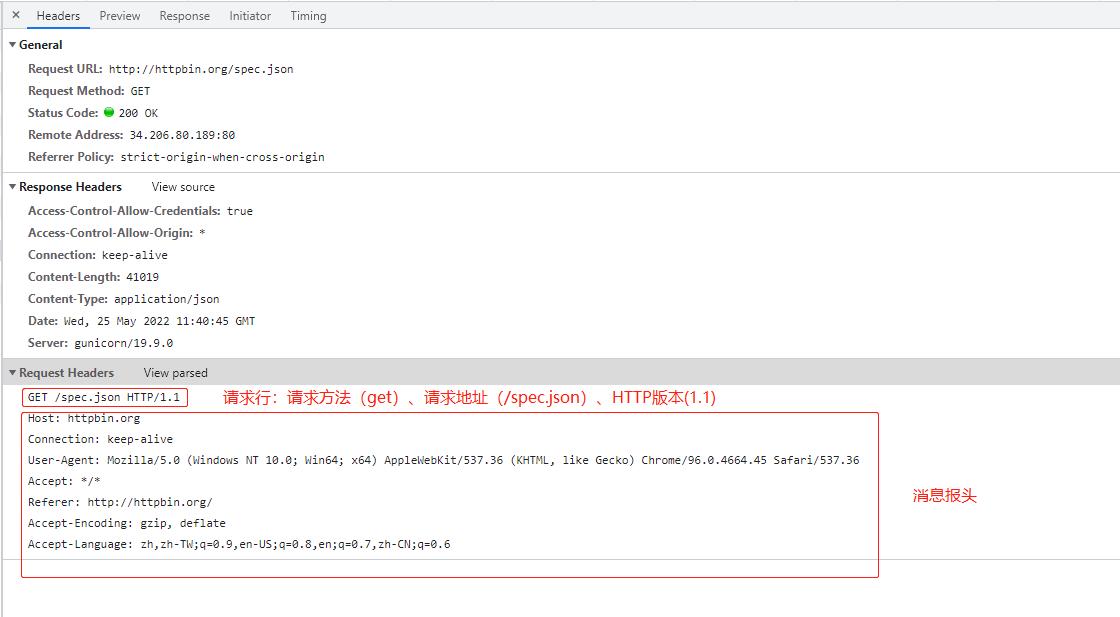Click the Initiator tab

[x=249, y=15]
